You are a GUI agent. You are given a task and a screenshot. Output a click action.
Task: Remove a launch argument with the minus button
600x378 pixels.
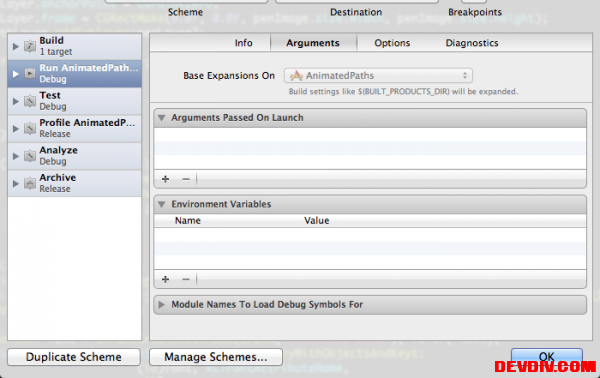point(186,179)
